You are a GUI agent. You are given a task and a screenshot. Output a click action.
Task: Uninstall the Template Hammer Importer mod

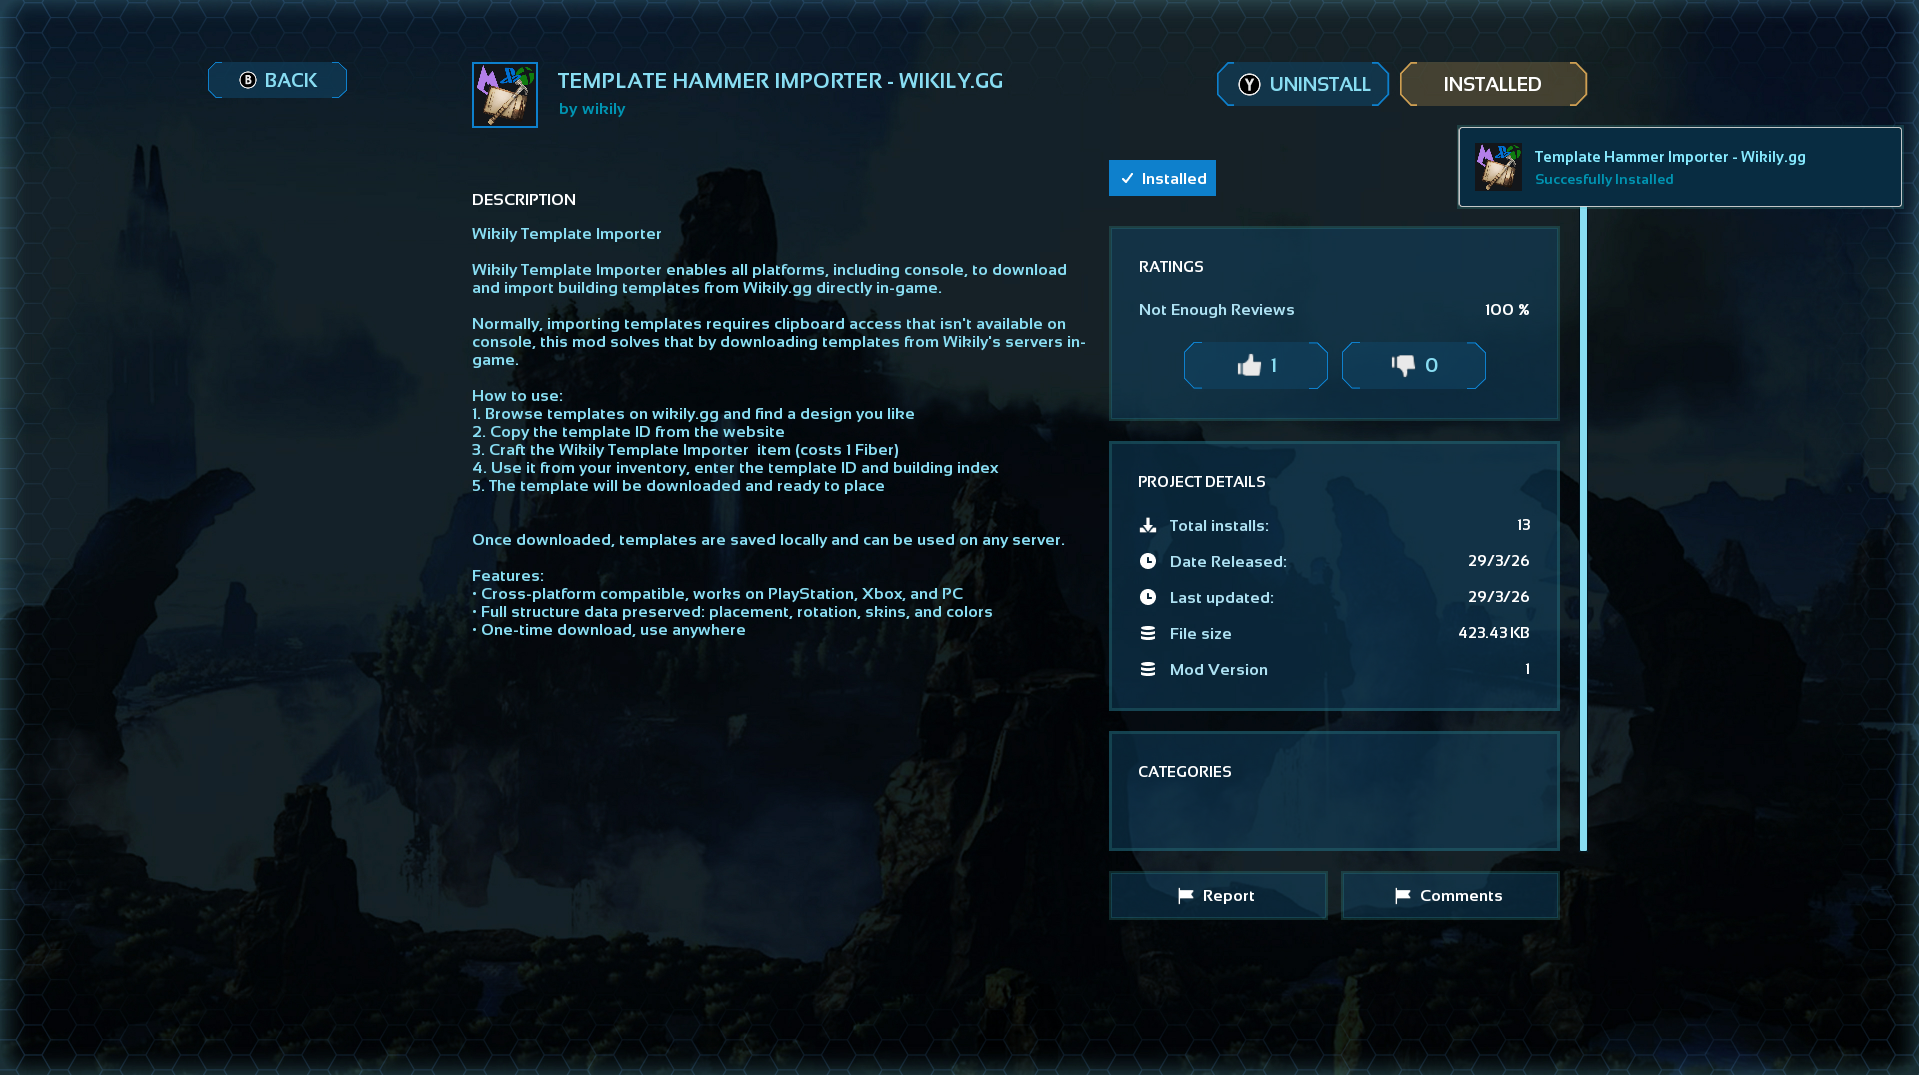[x=1302, y=84]
